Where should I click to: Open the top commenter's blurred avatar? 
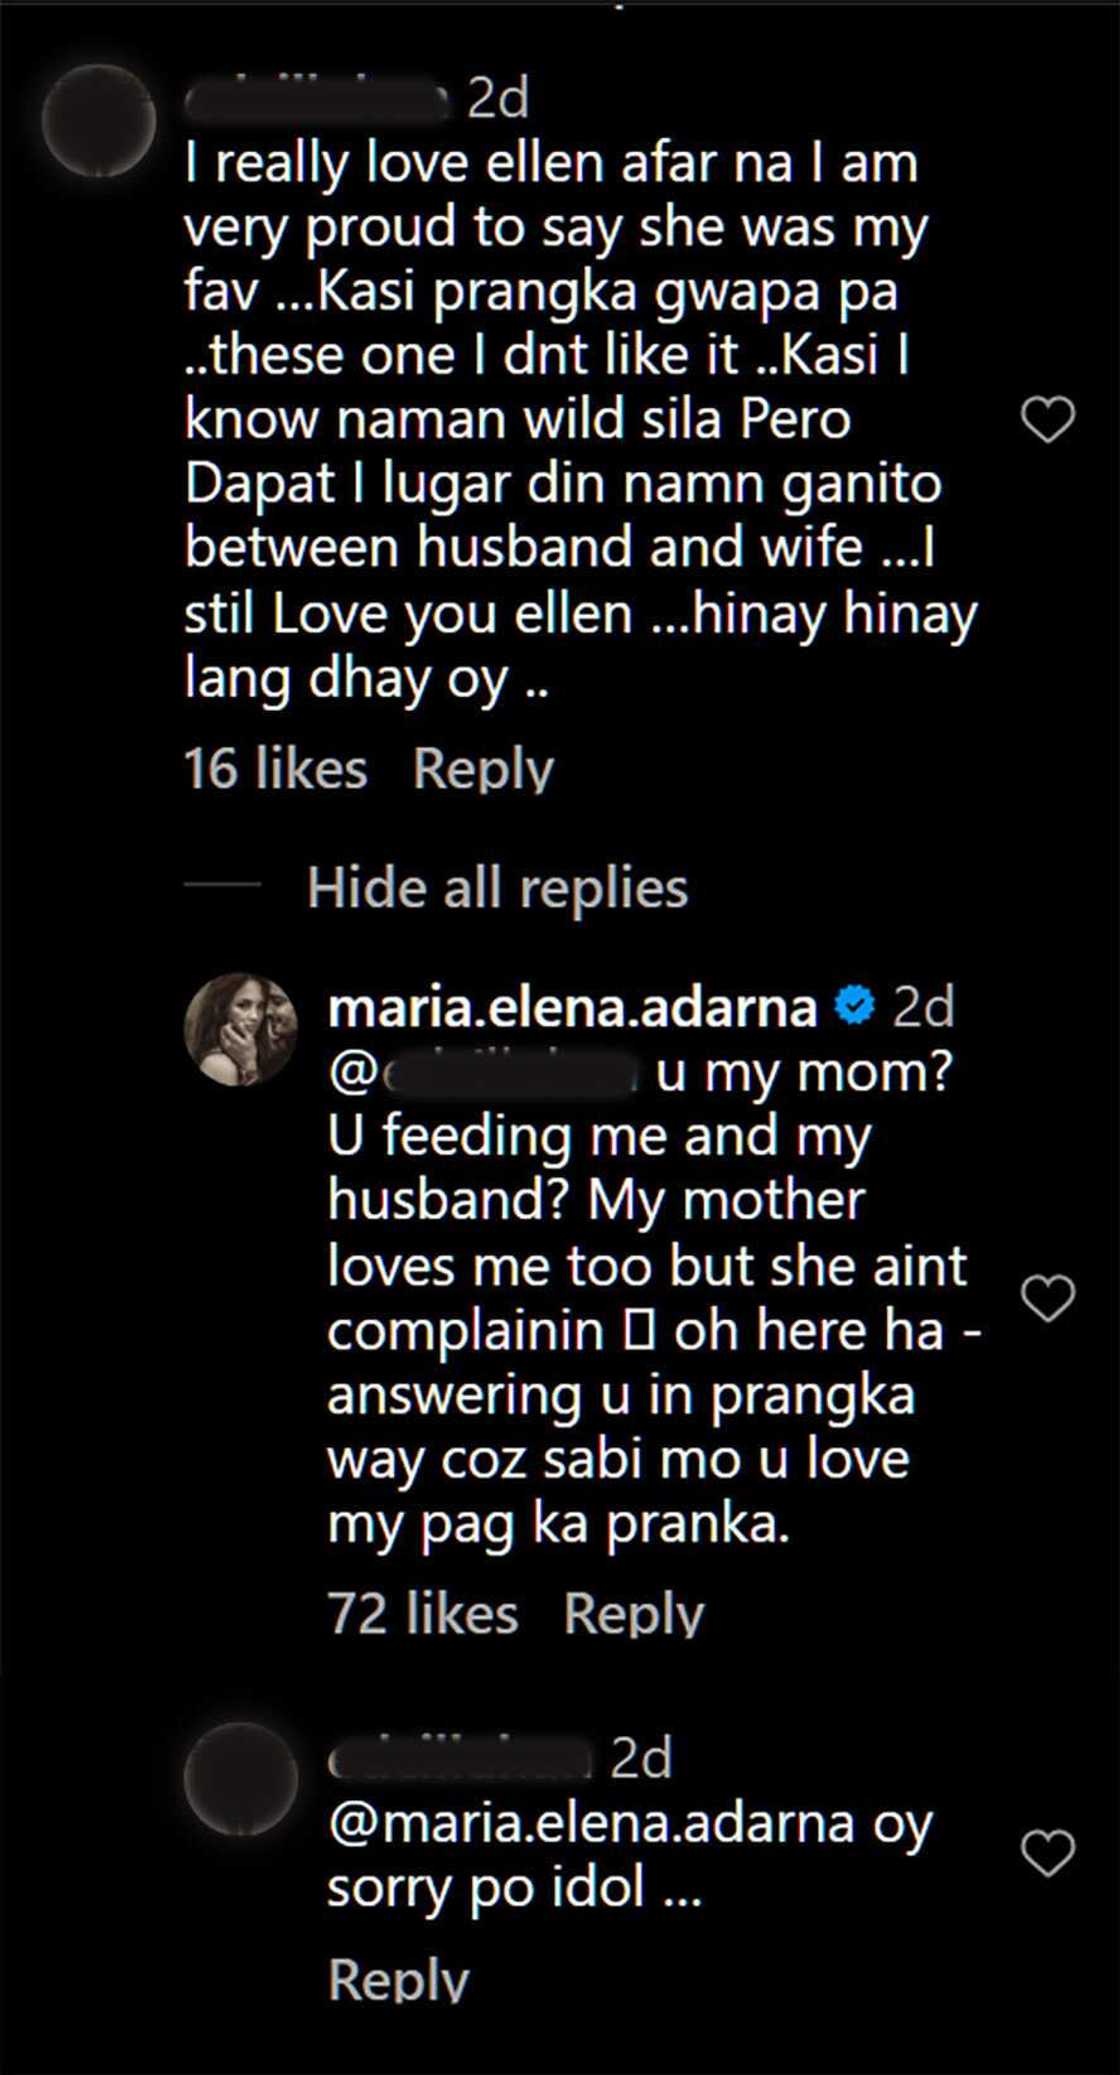99,120
